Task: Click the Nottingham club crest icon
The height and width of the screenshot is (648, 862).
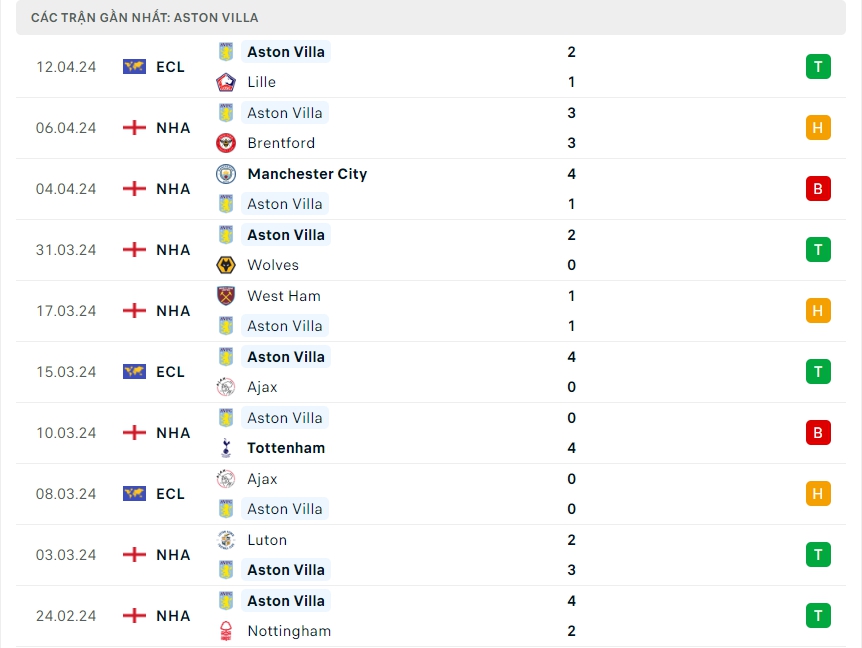Action: (x=226, y=631)
